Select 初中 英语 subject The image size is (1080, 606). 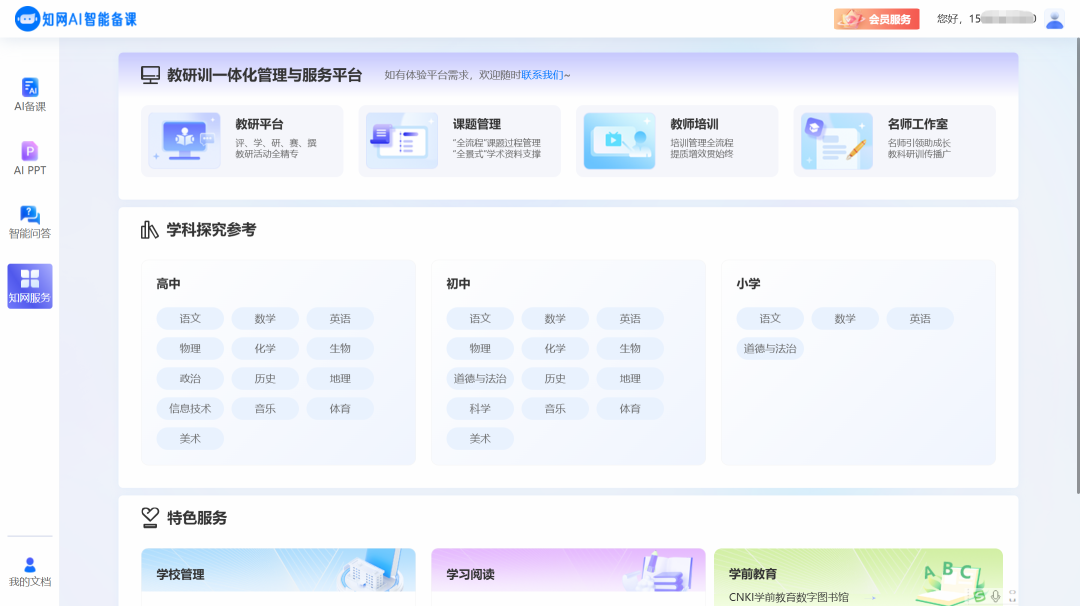(630, 318)
